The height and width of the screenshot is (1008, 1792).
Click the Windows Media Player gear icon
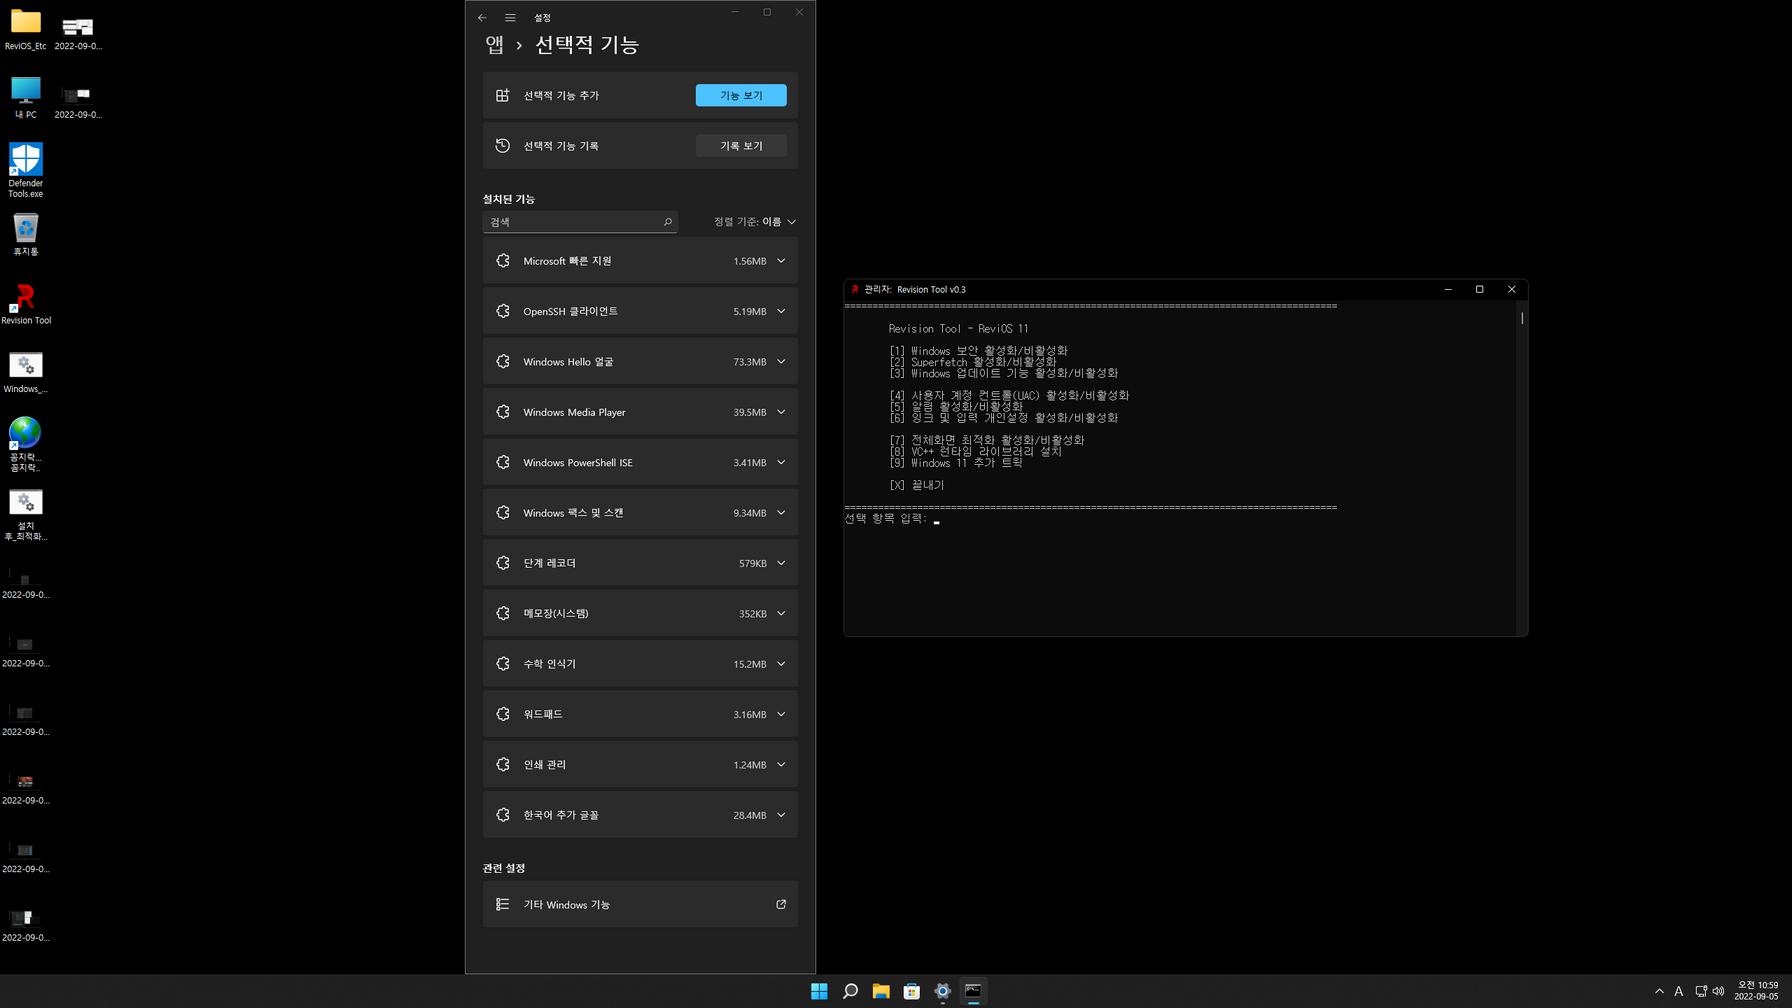503,412
